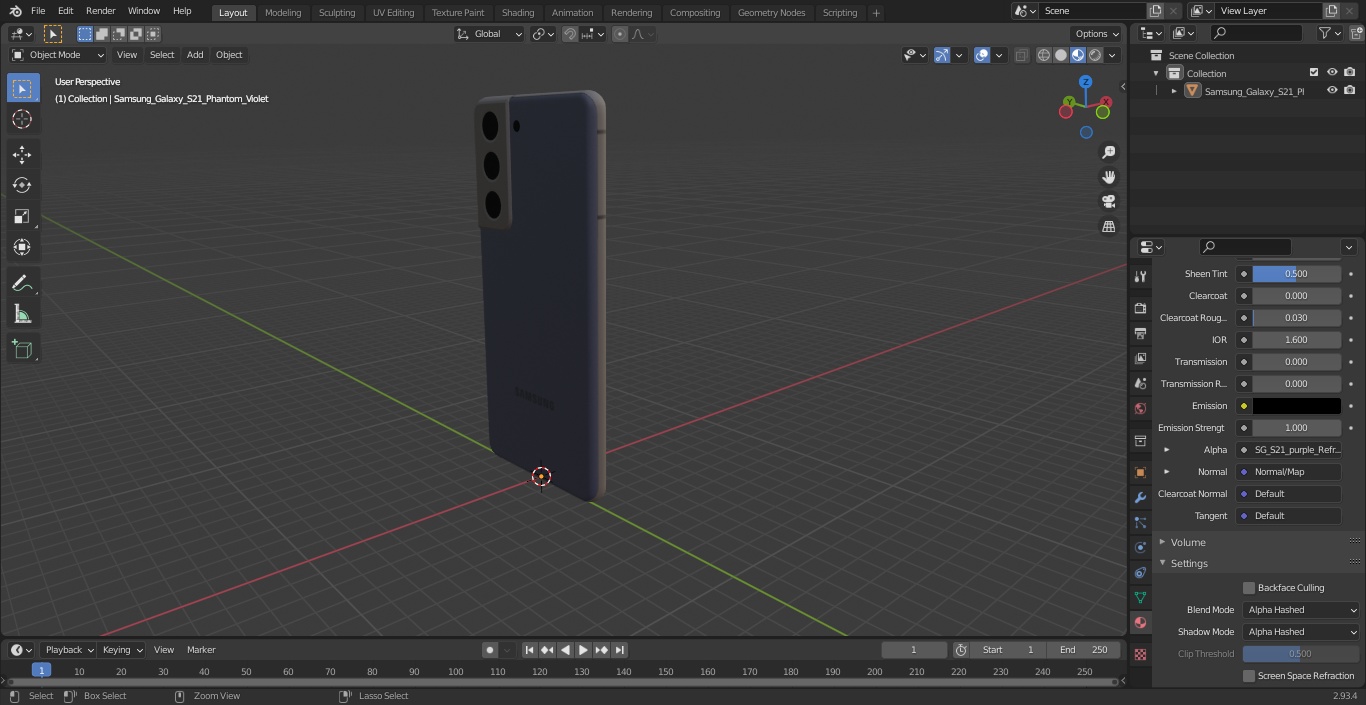Viewport: 1366px width, 705px height.
Task: Open Object Data properties tab icon
Action: tap(1140, 597)
